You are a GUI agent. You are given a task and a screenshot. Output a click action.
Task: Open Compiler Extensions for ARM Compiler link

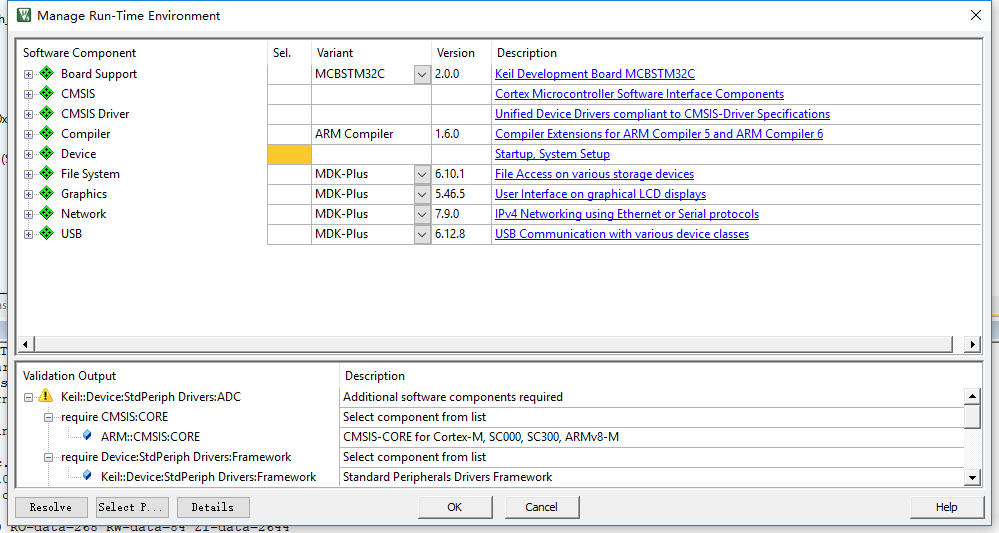point(659,134)
